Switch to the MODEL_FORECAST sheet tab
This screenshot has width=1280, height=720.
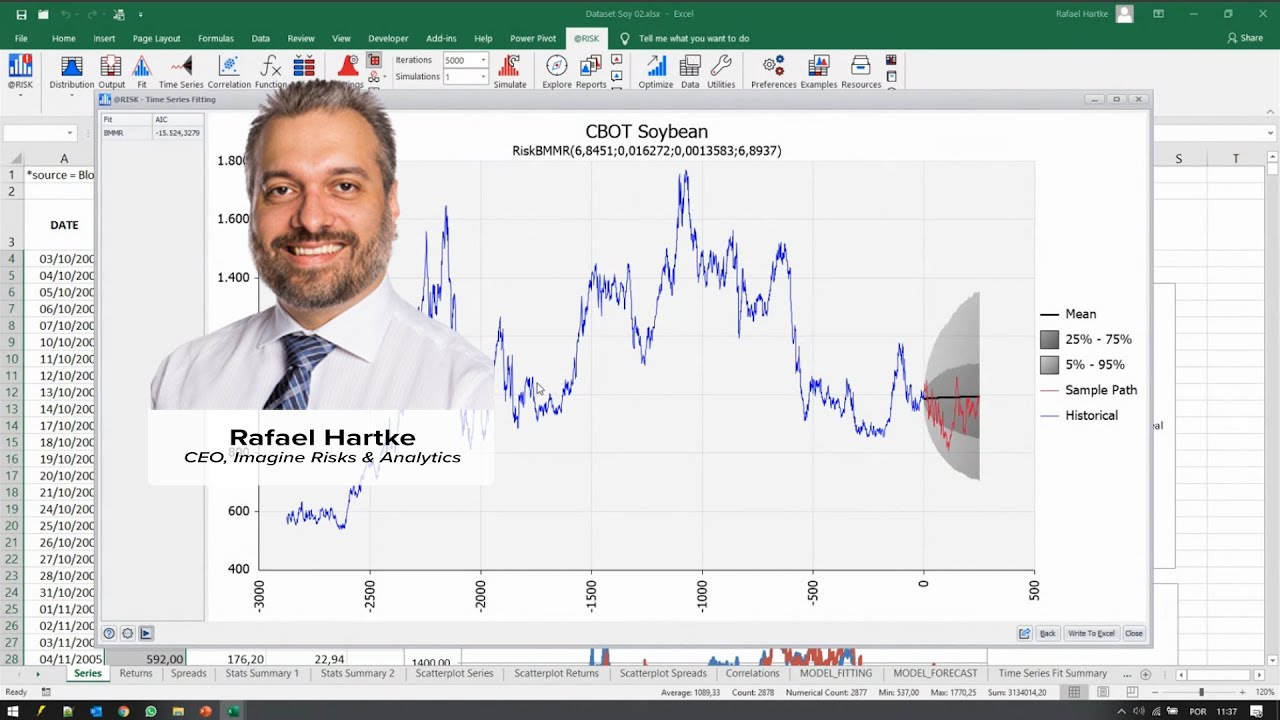(x=935, y=673)
